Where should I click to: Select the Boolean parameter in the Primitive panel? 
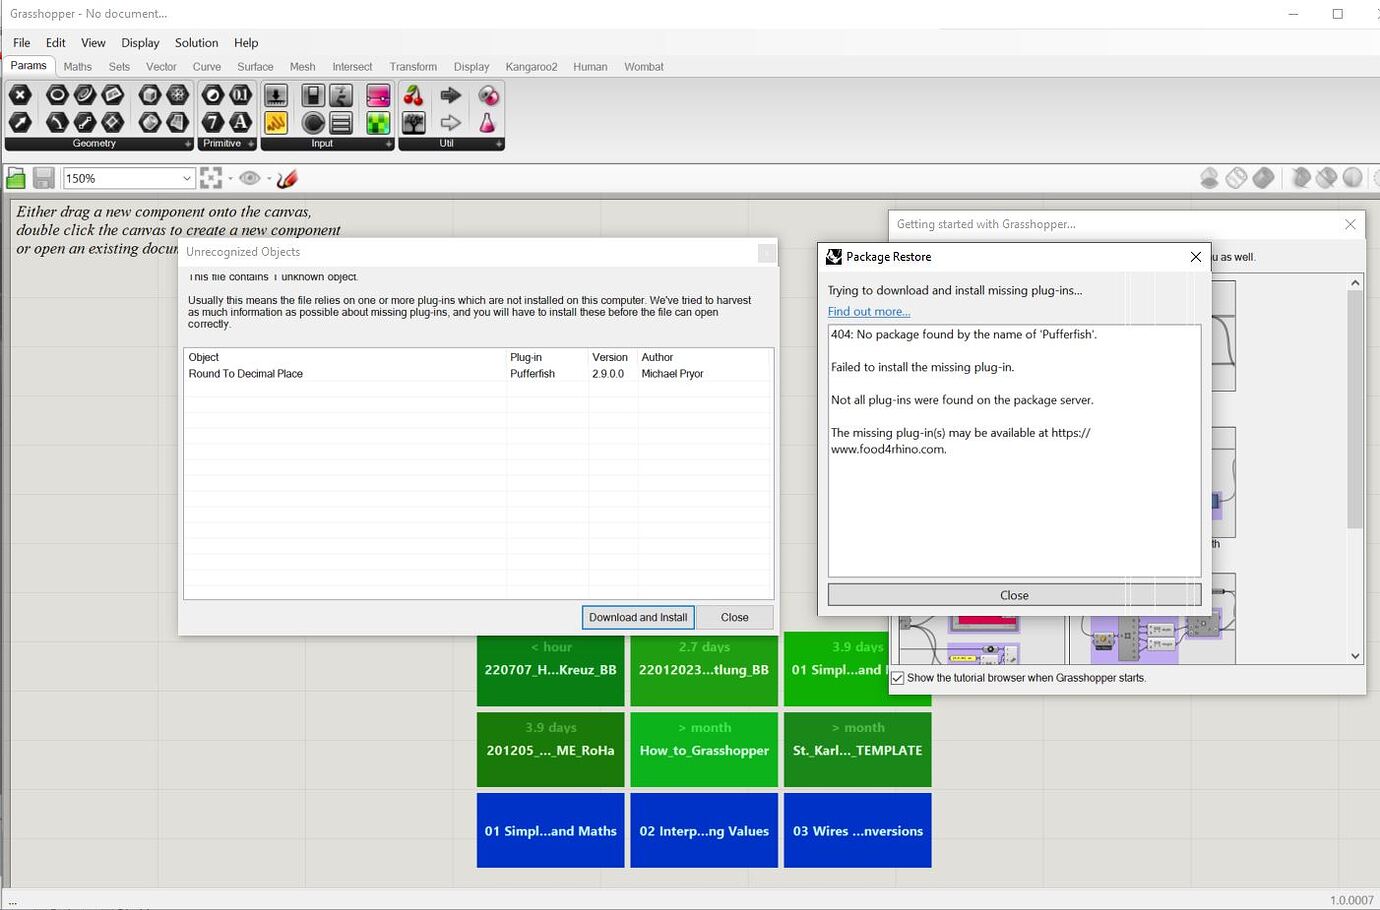pyautogui.click(x=213, y=95)
